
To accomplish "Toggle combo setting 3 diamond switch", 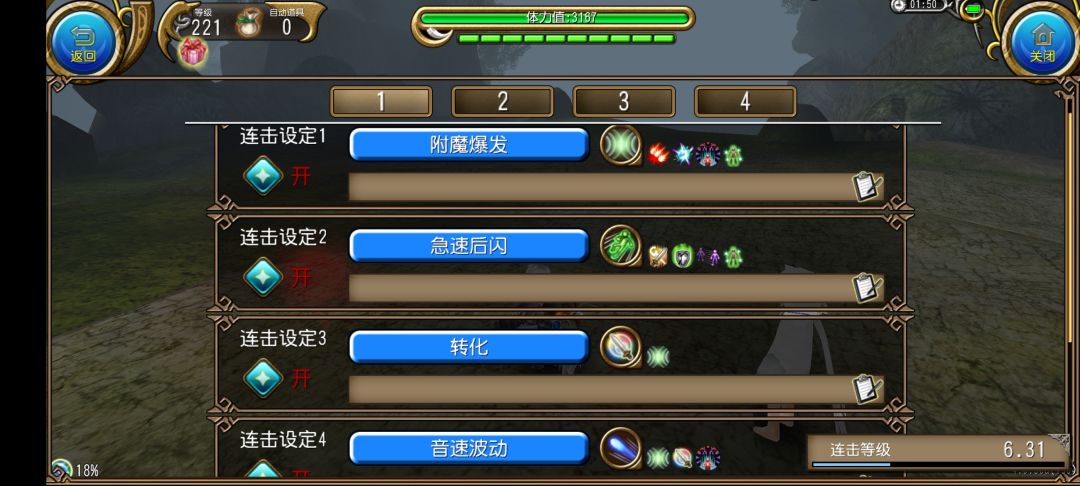I will coord(263,378).
